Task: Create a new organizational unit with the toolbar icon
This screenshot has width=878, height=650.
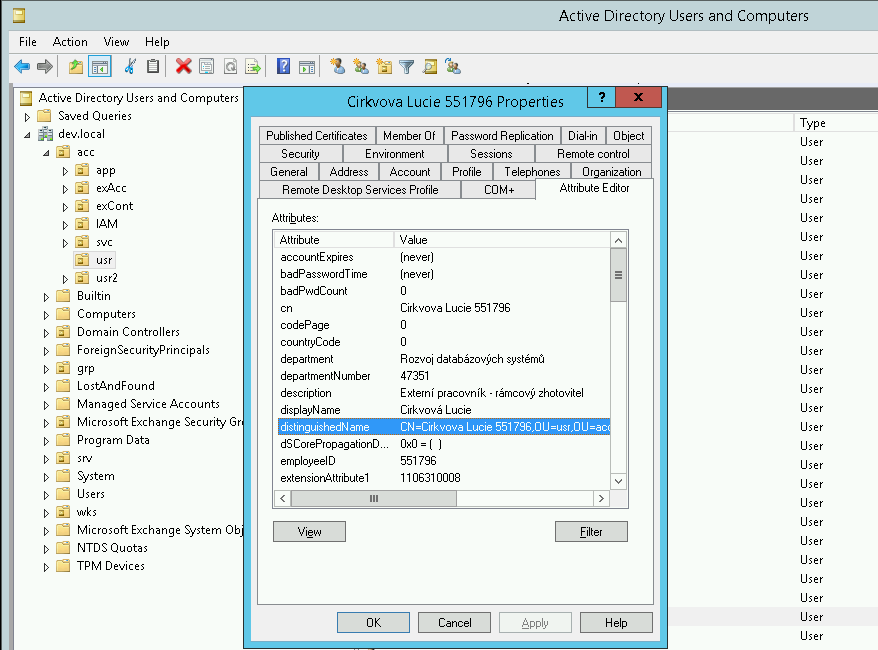Action: point(384,67)
